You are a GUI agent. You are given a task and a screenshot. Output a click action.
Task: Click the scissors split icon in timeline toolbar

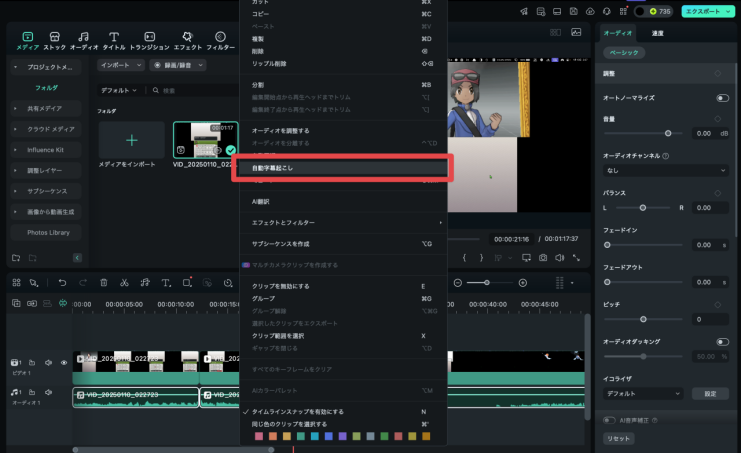click(x=125, y=283)
